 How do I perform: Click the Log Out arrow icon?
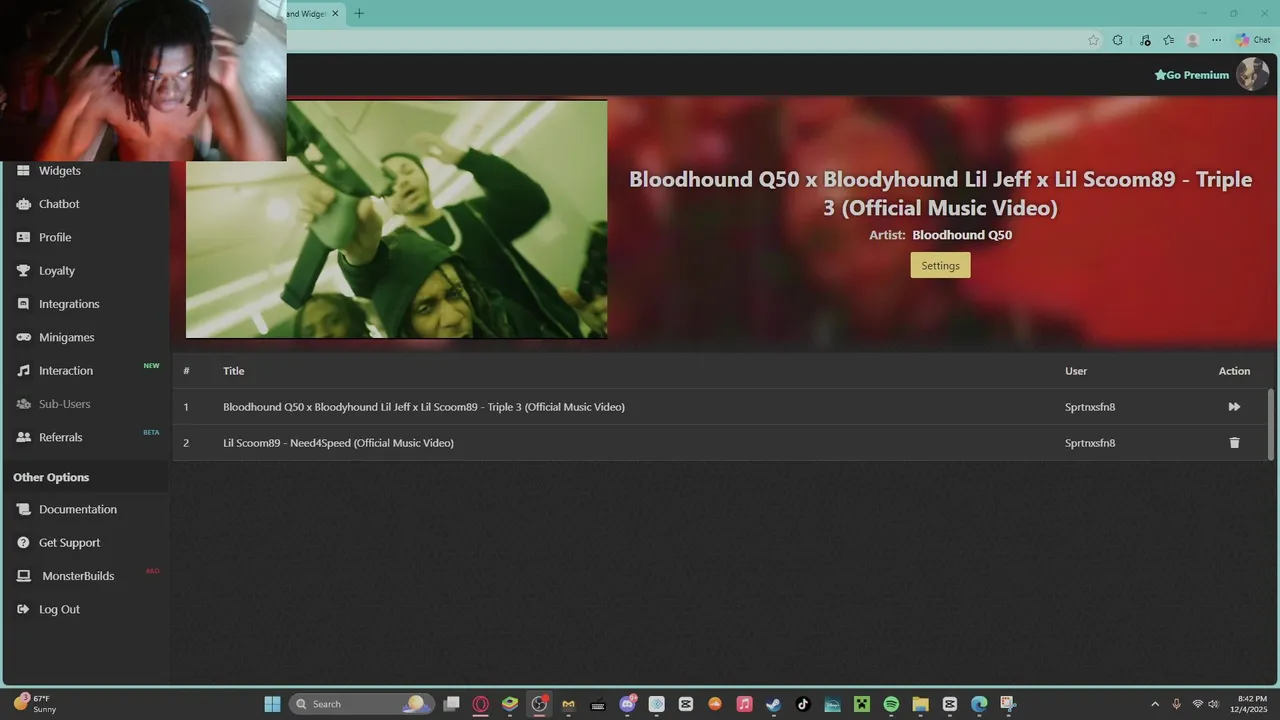point(24,609)
